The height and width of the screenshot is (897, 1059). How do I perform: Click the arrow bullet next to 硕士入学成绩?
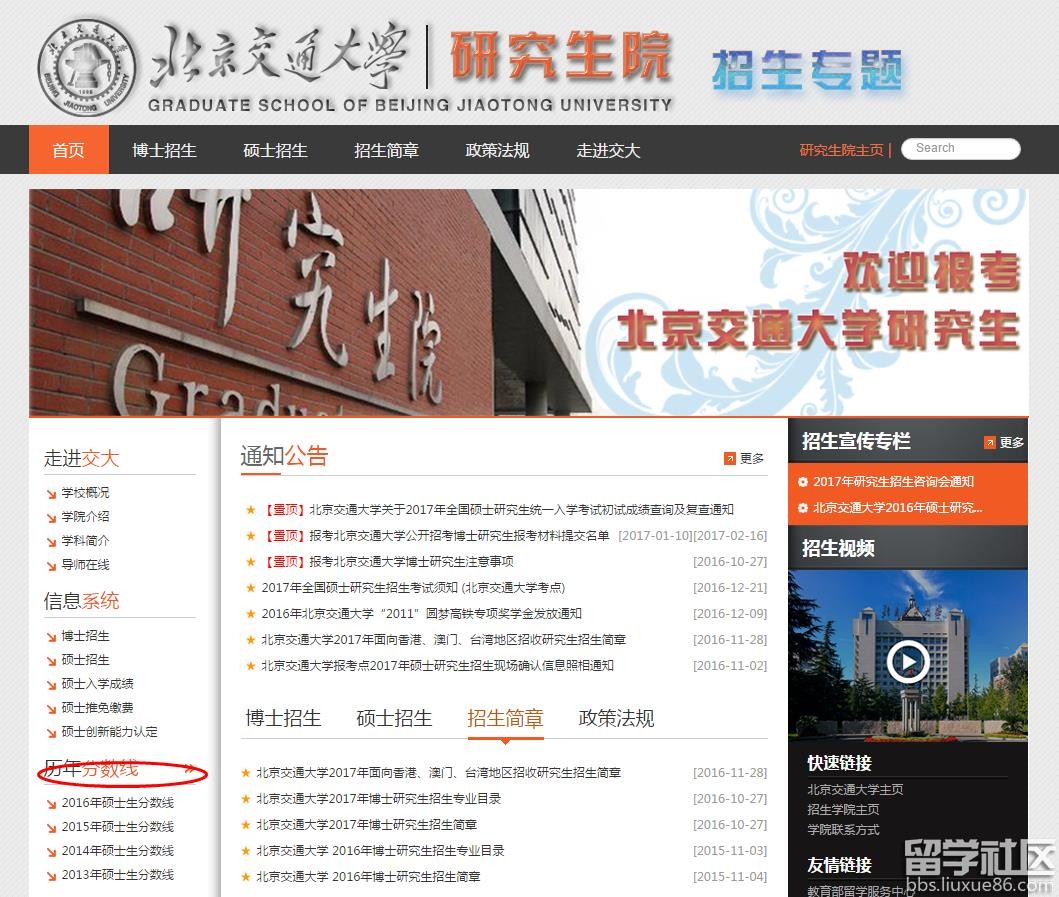pyautogui.click(x=51, y=685)
